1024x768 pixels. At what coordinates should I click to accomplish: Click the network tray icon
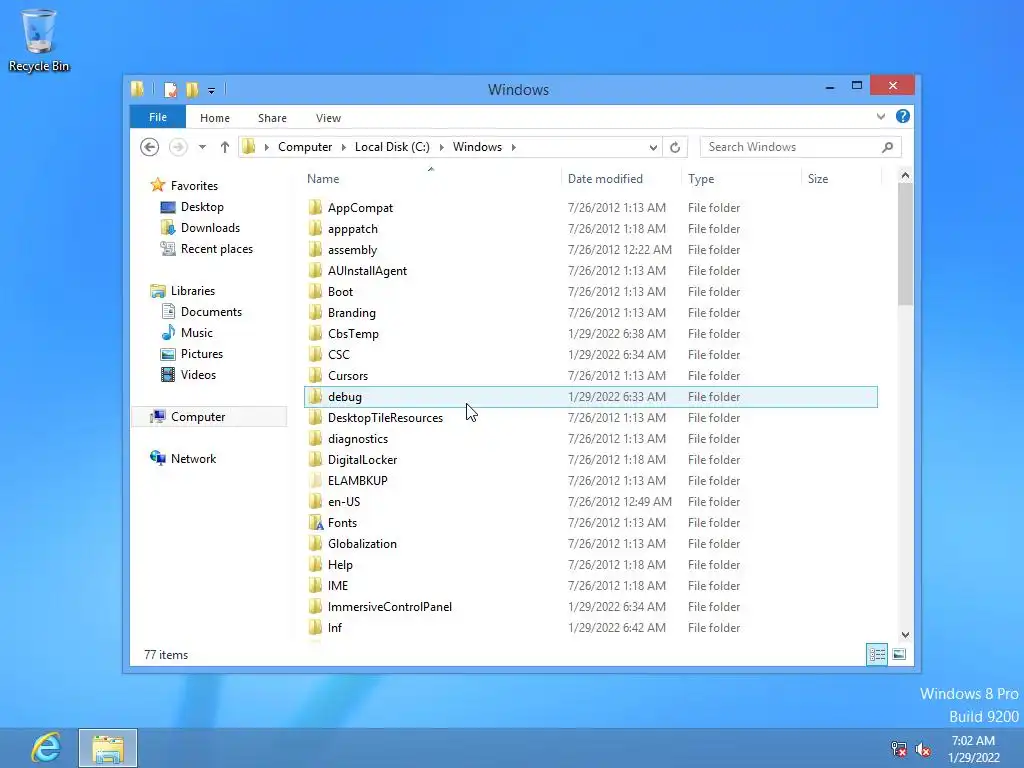pos(899,749)
